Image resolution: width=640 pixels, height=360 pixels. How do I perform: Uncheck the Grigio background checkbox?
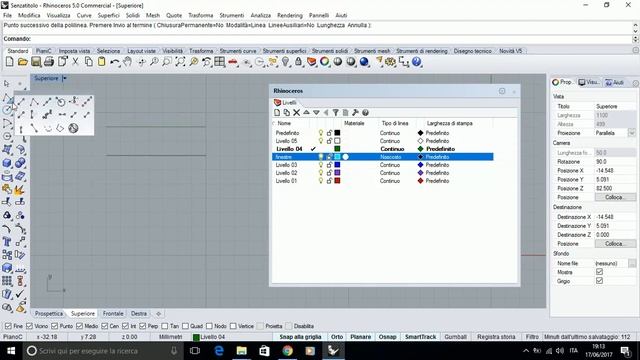[599, 281]
